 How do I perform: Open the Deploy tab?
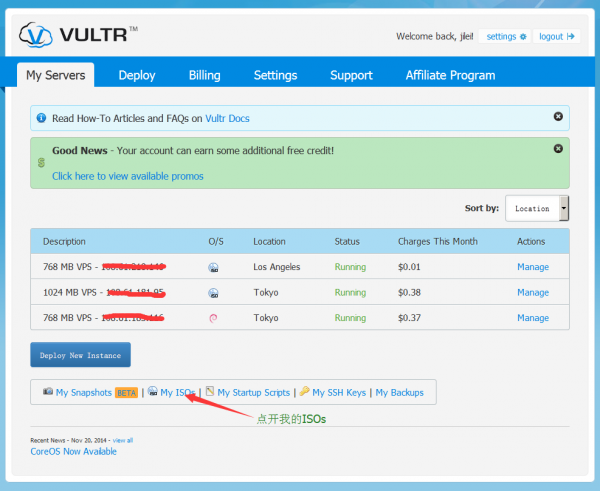click(x=137, y=75)
